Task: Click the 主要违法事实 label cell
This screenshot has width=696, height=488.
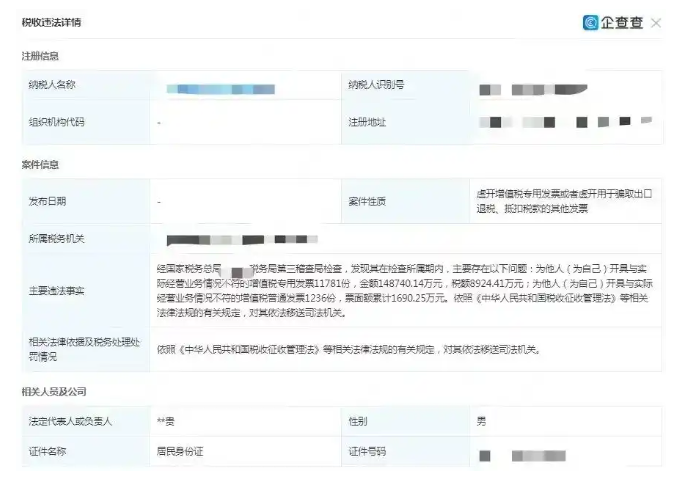Action: point(86,291)
